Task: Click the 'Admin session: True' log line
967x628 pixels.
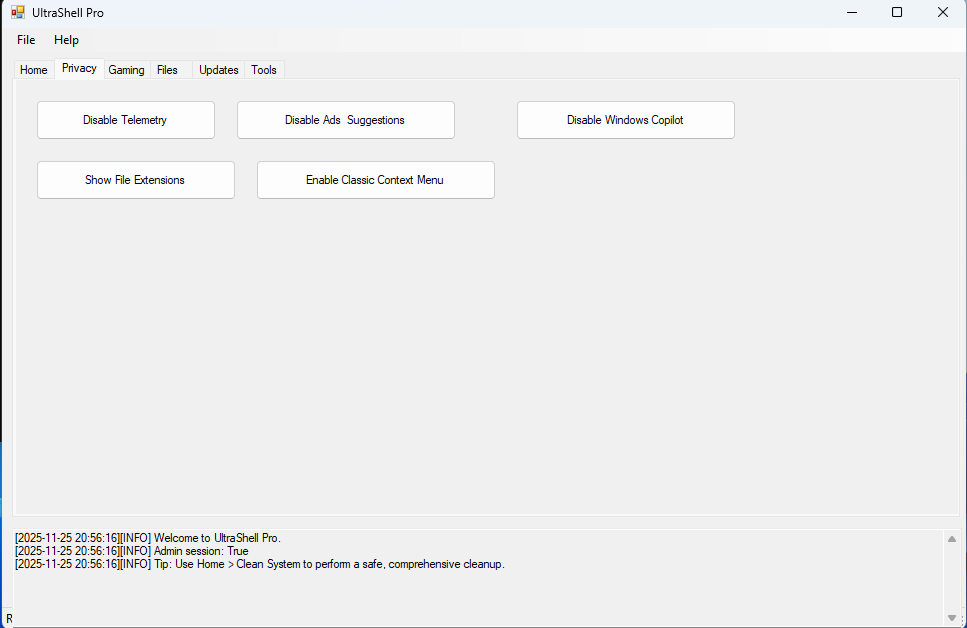Action: [x=132, y=551]
